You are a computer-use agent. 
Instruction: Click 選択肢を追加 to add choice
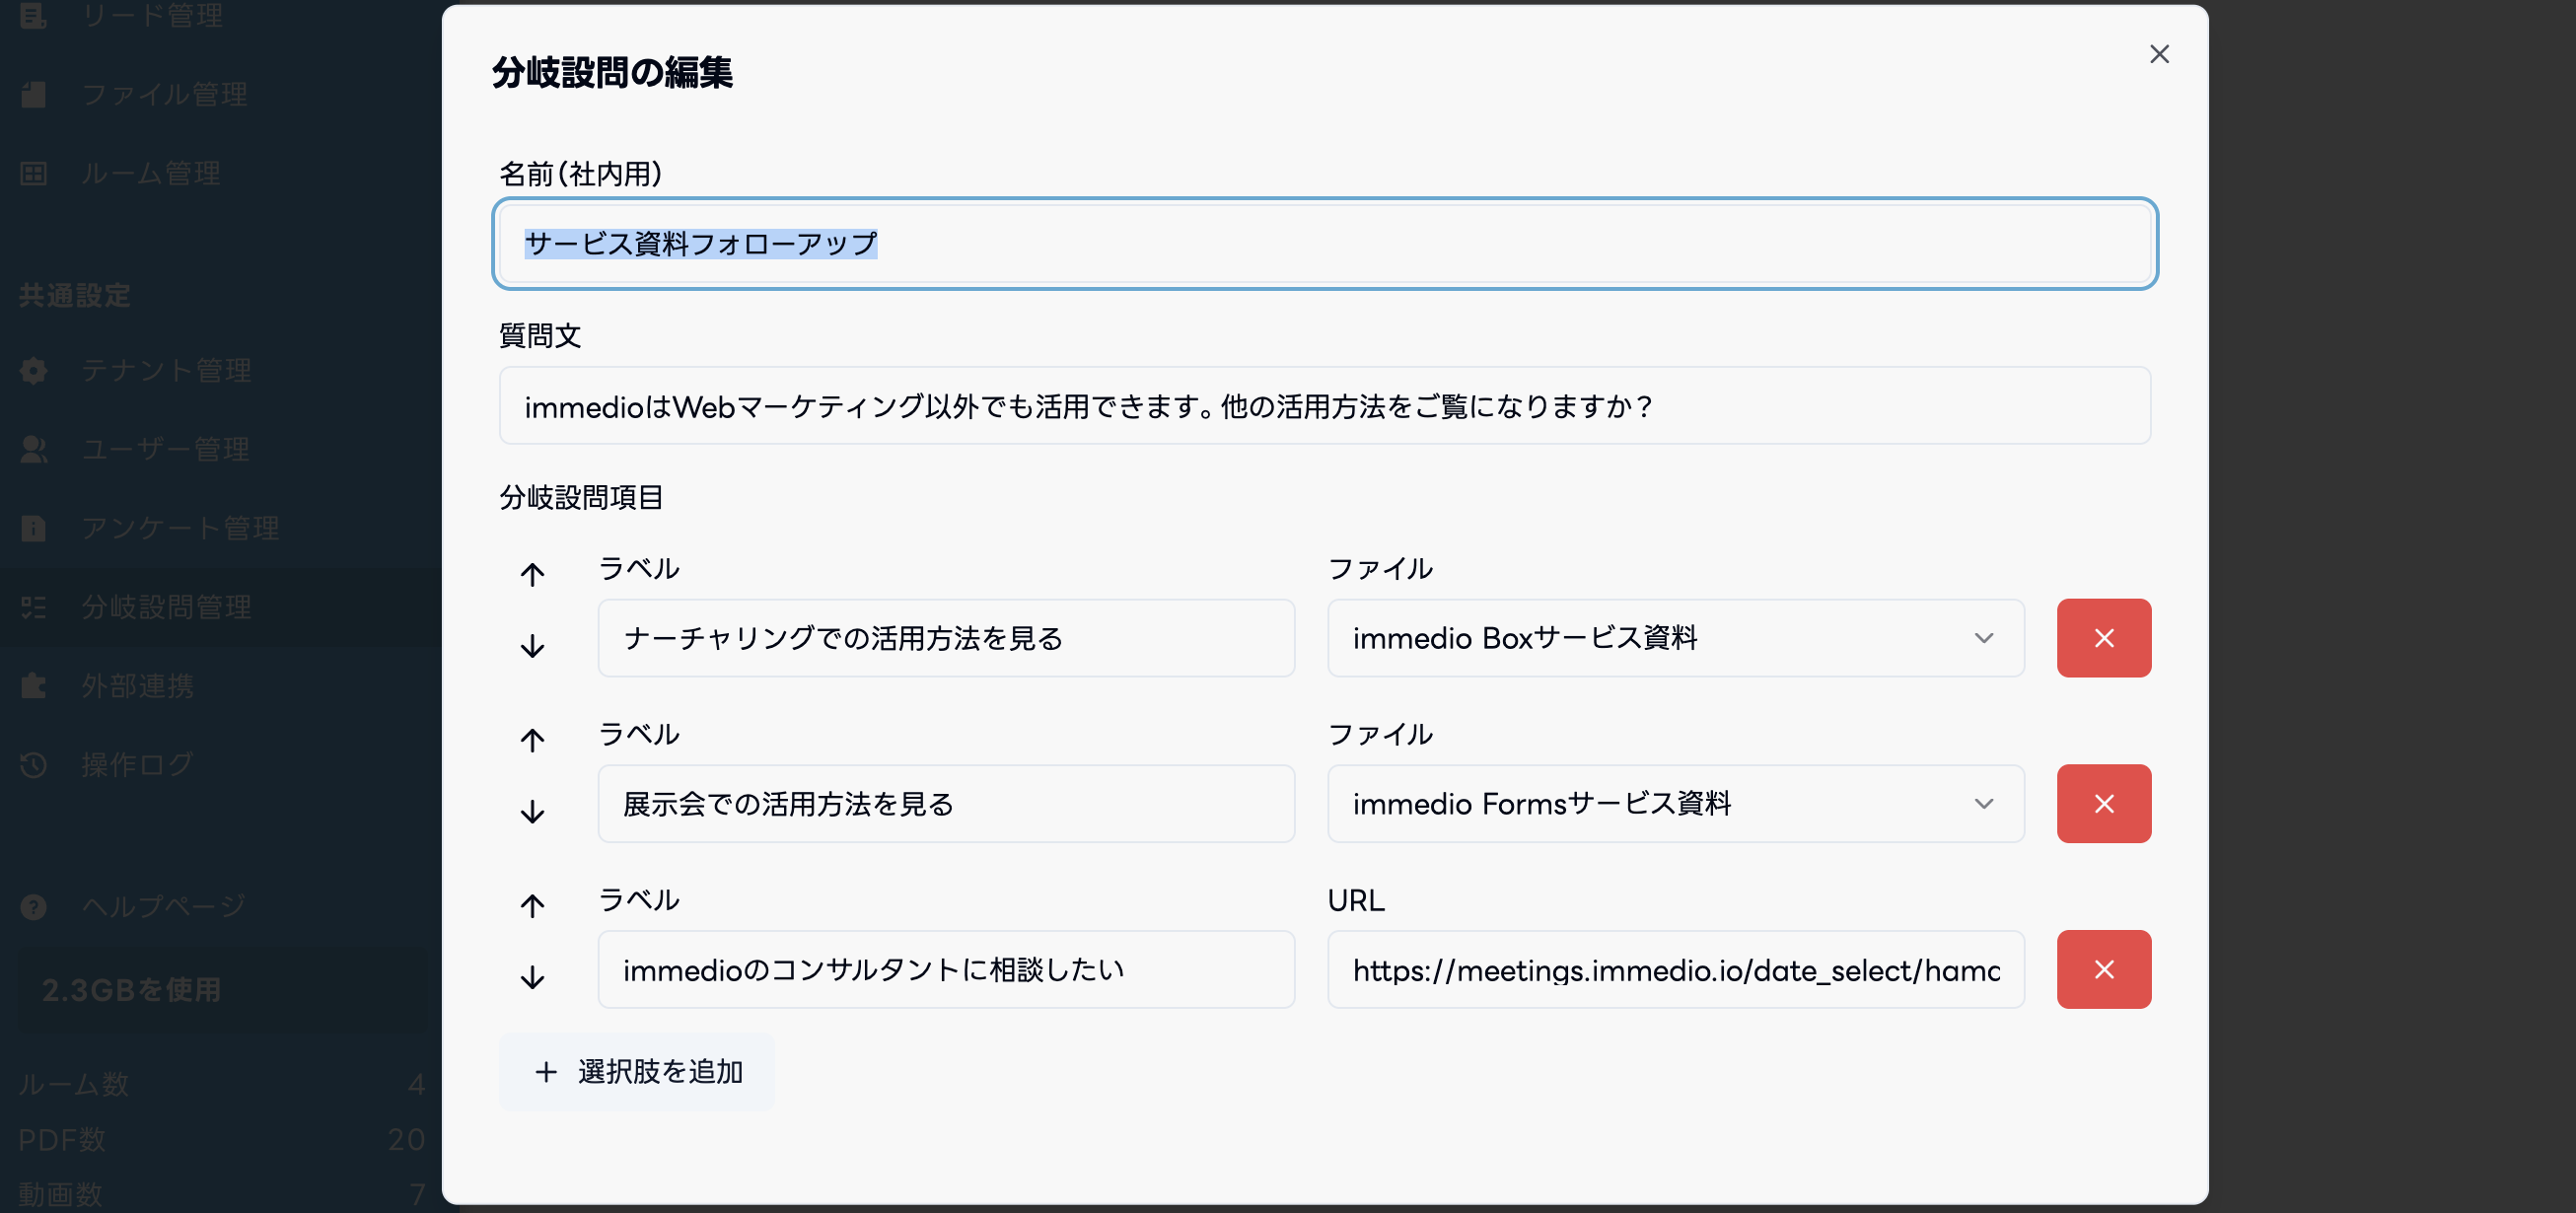[637, 1072]
